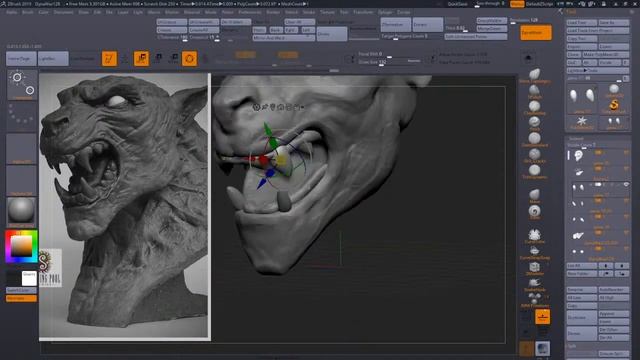Click the LightBox button
The width and height of the screenshot is (640, 360).
click(x=53, y=59)
